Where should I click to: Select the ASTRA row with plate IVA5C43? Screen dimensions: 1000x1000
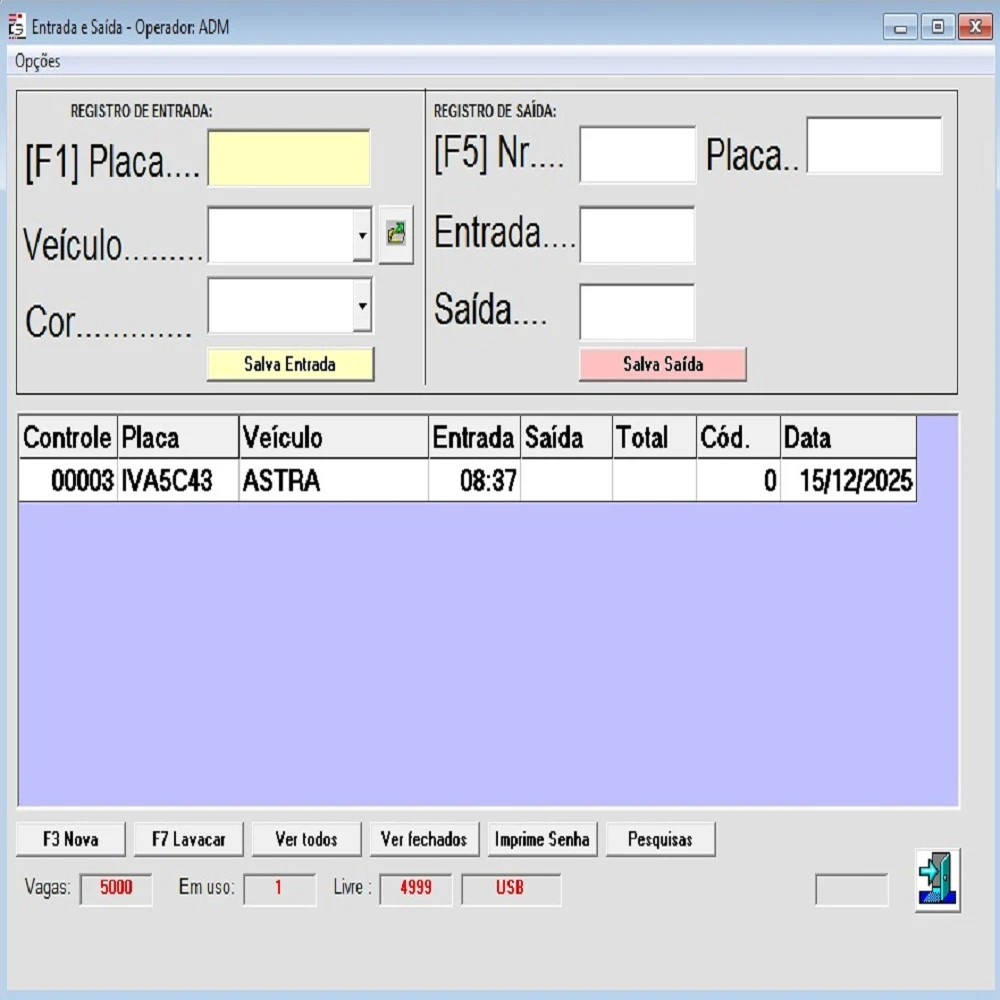(x=280, y=481)
